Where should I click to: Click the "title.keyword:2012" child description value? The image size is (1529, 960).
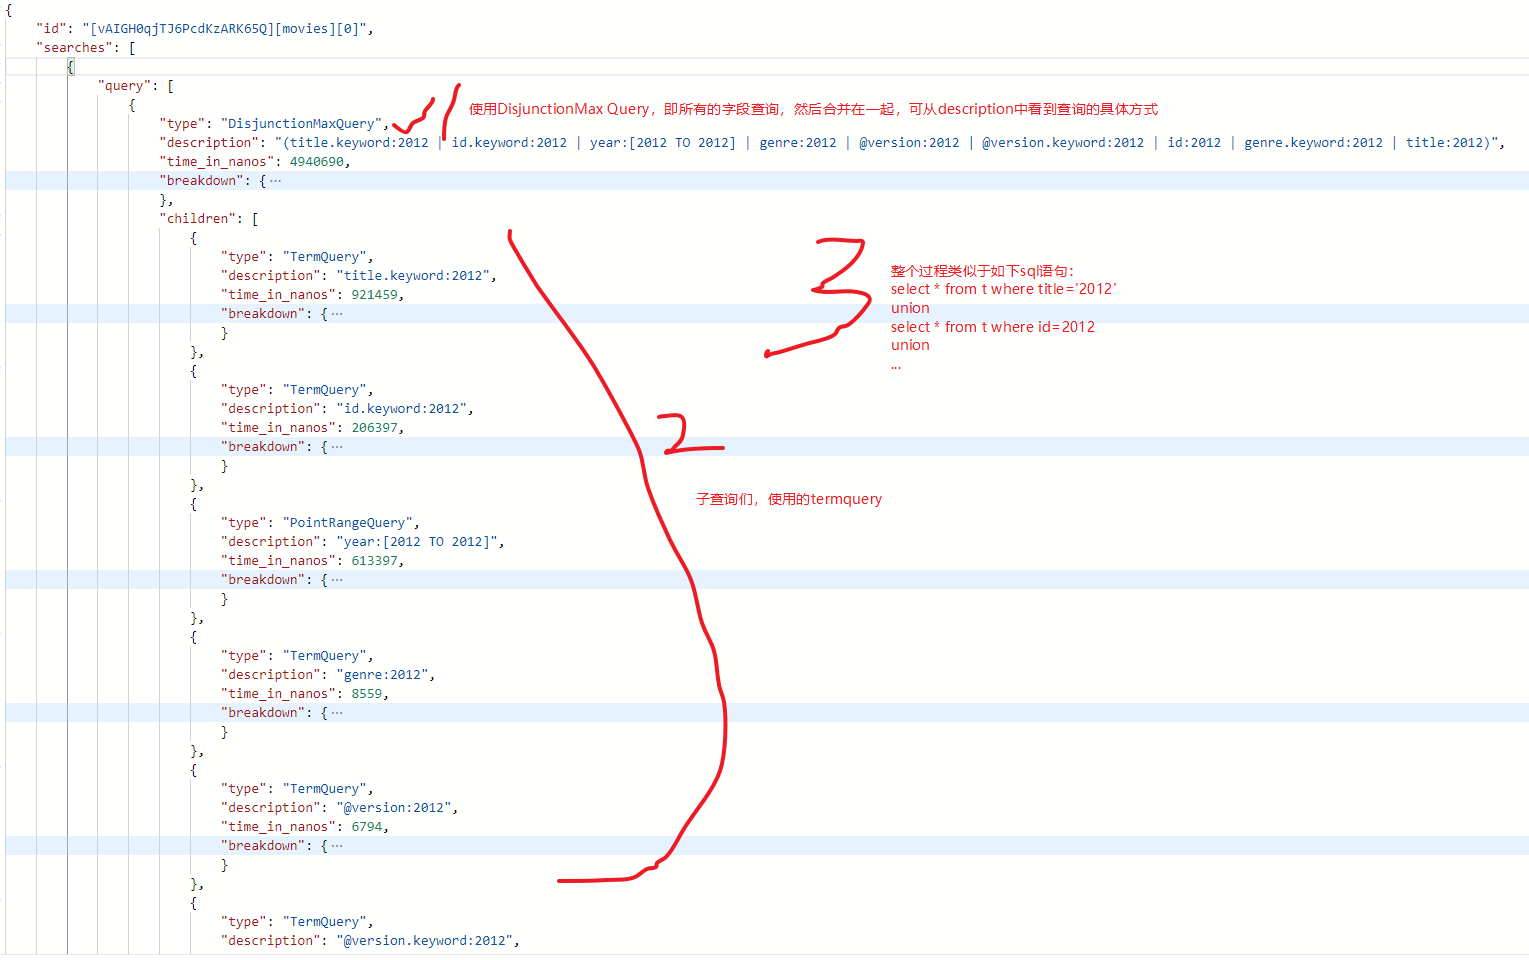(x=413, y=276)
